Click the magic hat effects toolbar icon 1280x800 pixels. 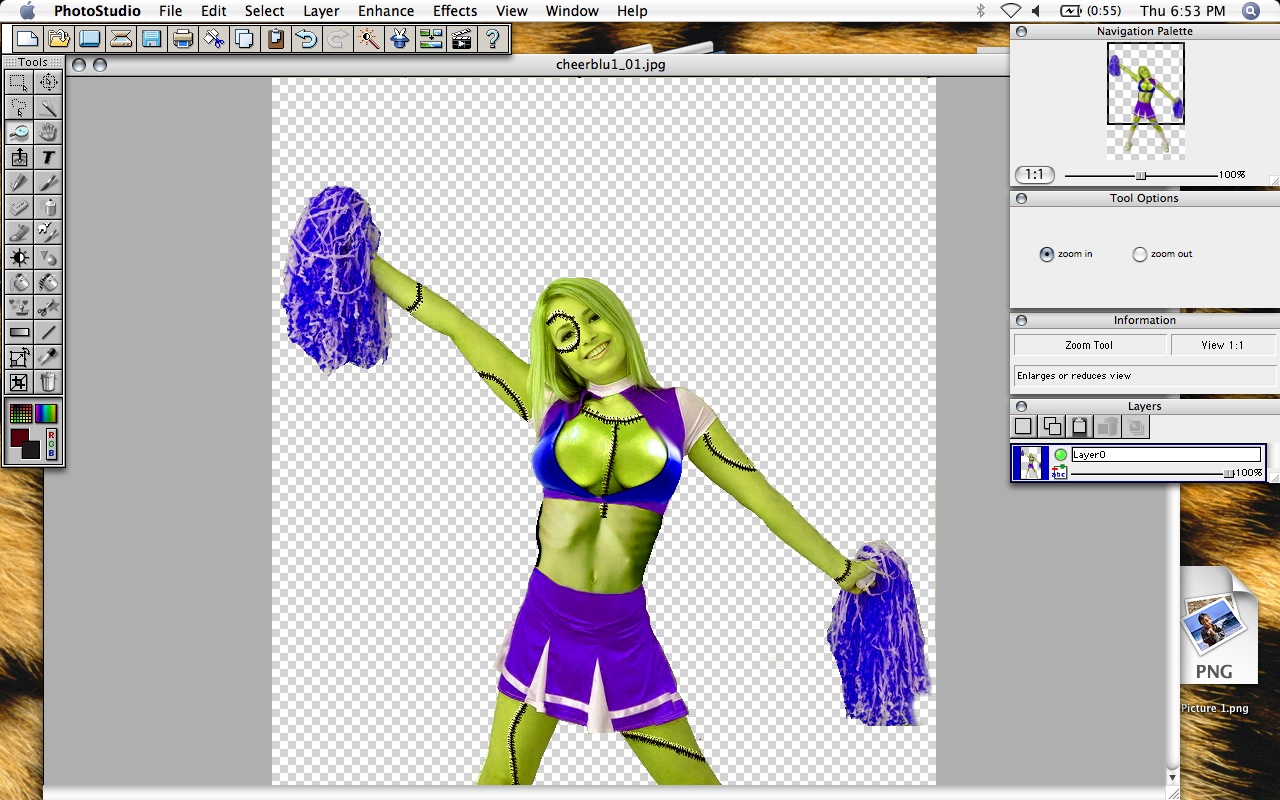coord(399,39)
